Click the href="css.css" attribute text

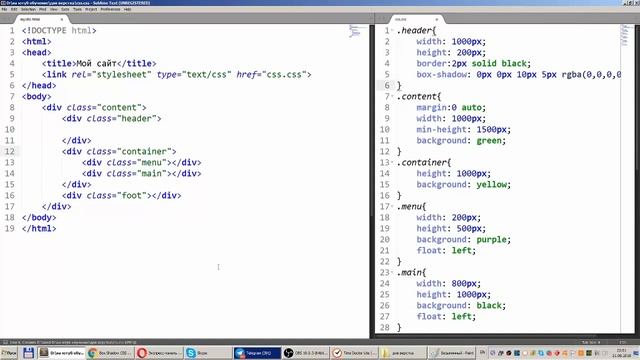[x=272, y=75]
